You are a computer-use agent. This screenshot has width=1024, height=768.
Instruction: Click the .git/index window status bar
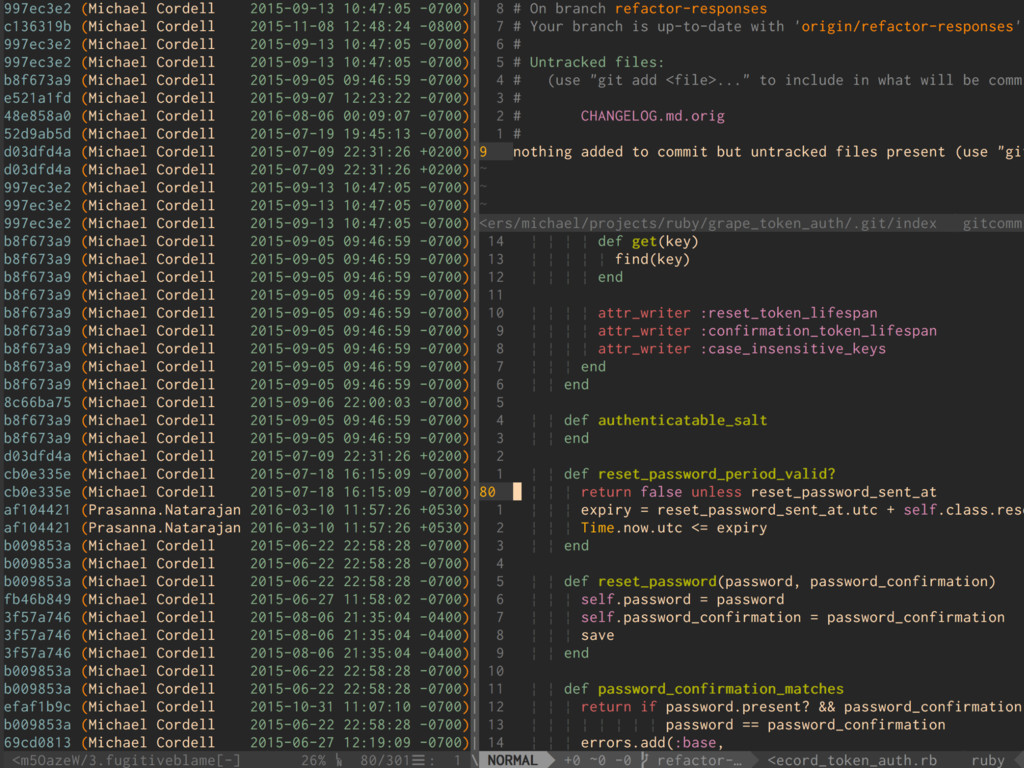[x=752, y=223]
